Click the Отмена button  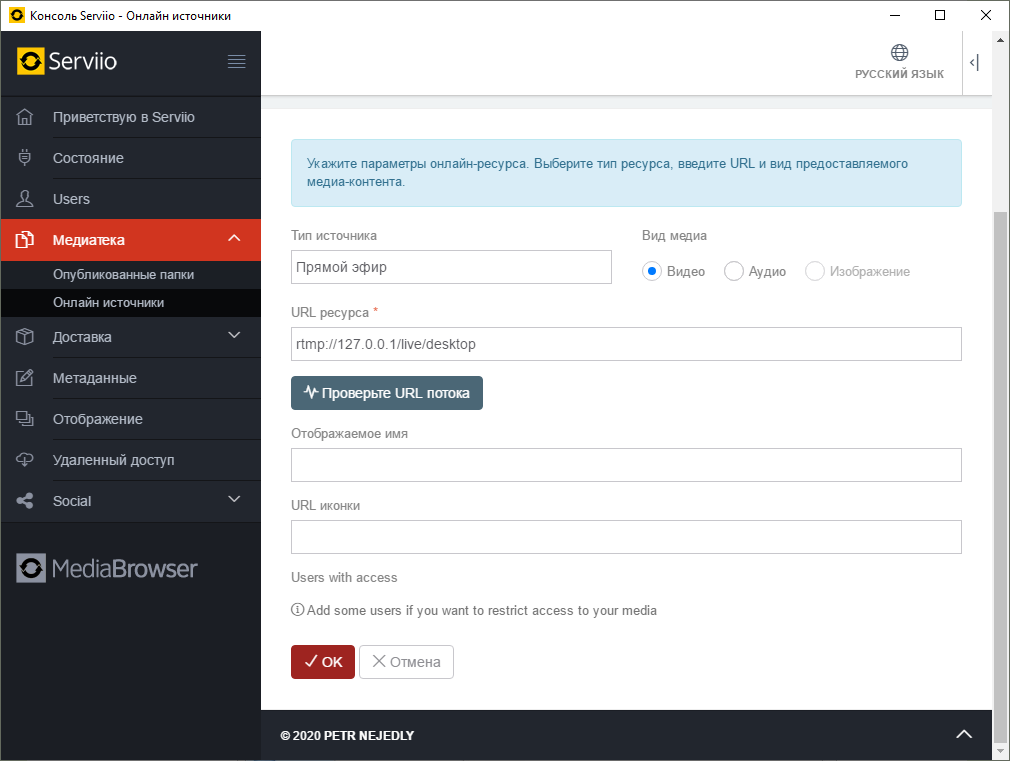click(406, 662)
